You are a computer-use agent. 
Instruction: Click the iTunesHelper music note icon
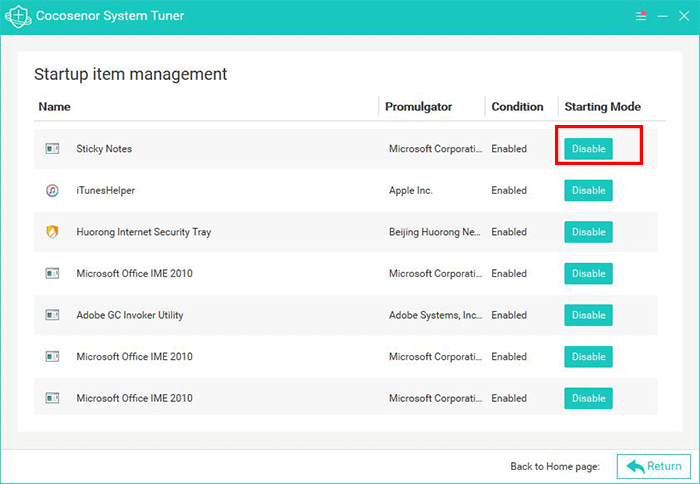[52, 190]
